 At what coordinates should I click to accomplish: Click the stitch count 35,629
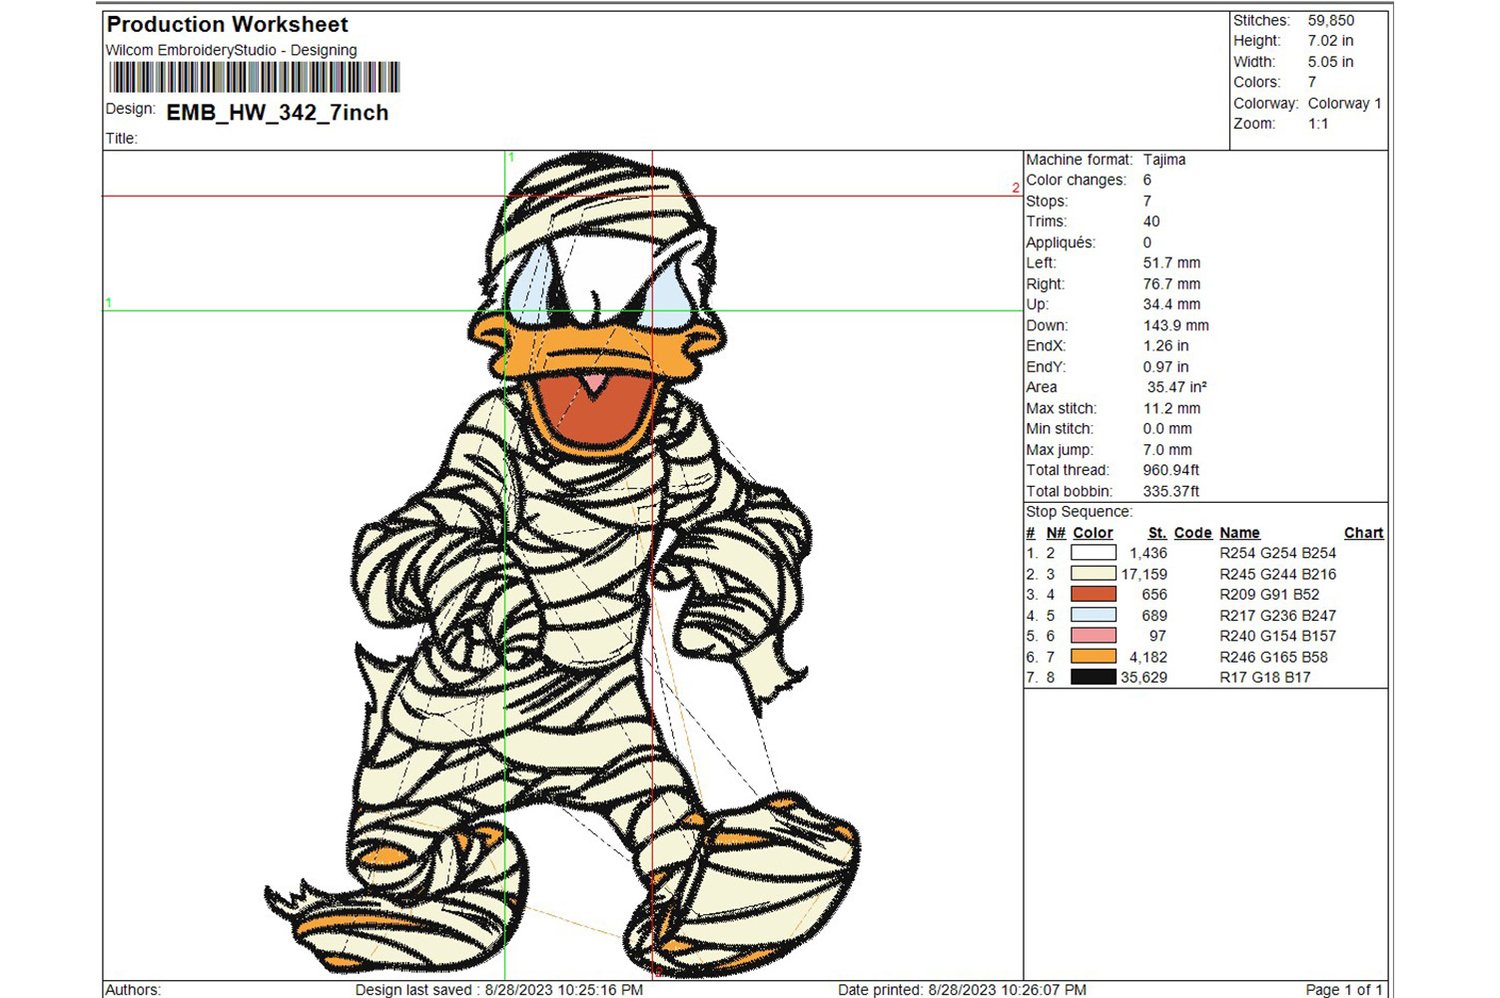[1144, 677]
